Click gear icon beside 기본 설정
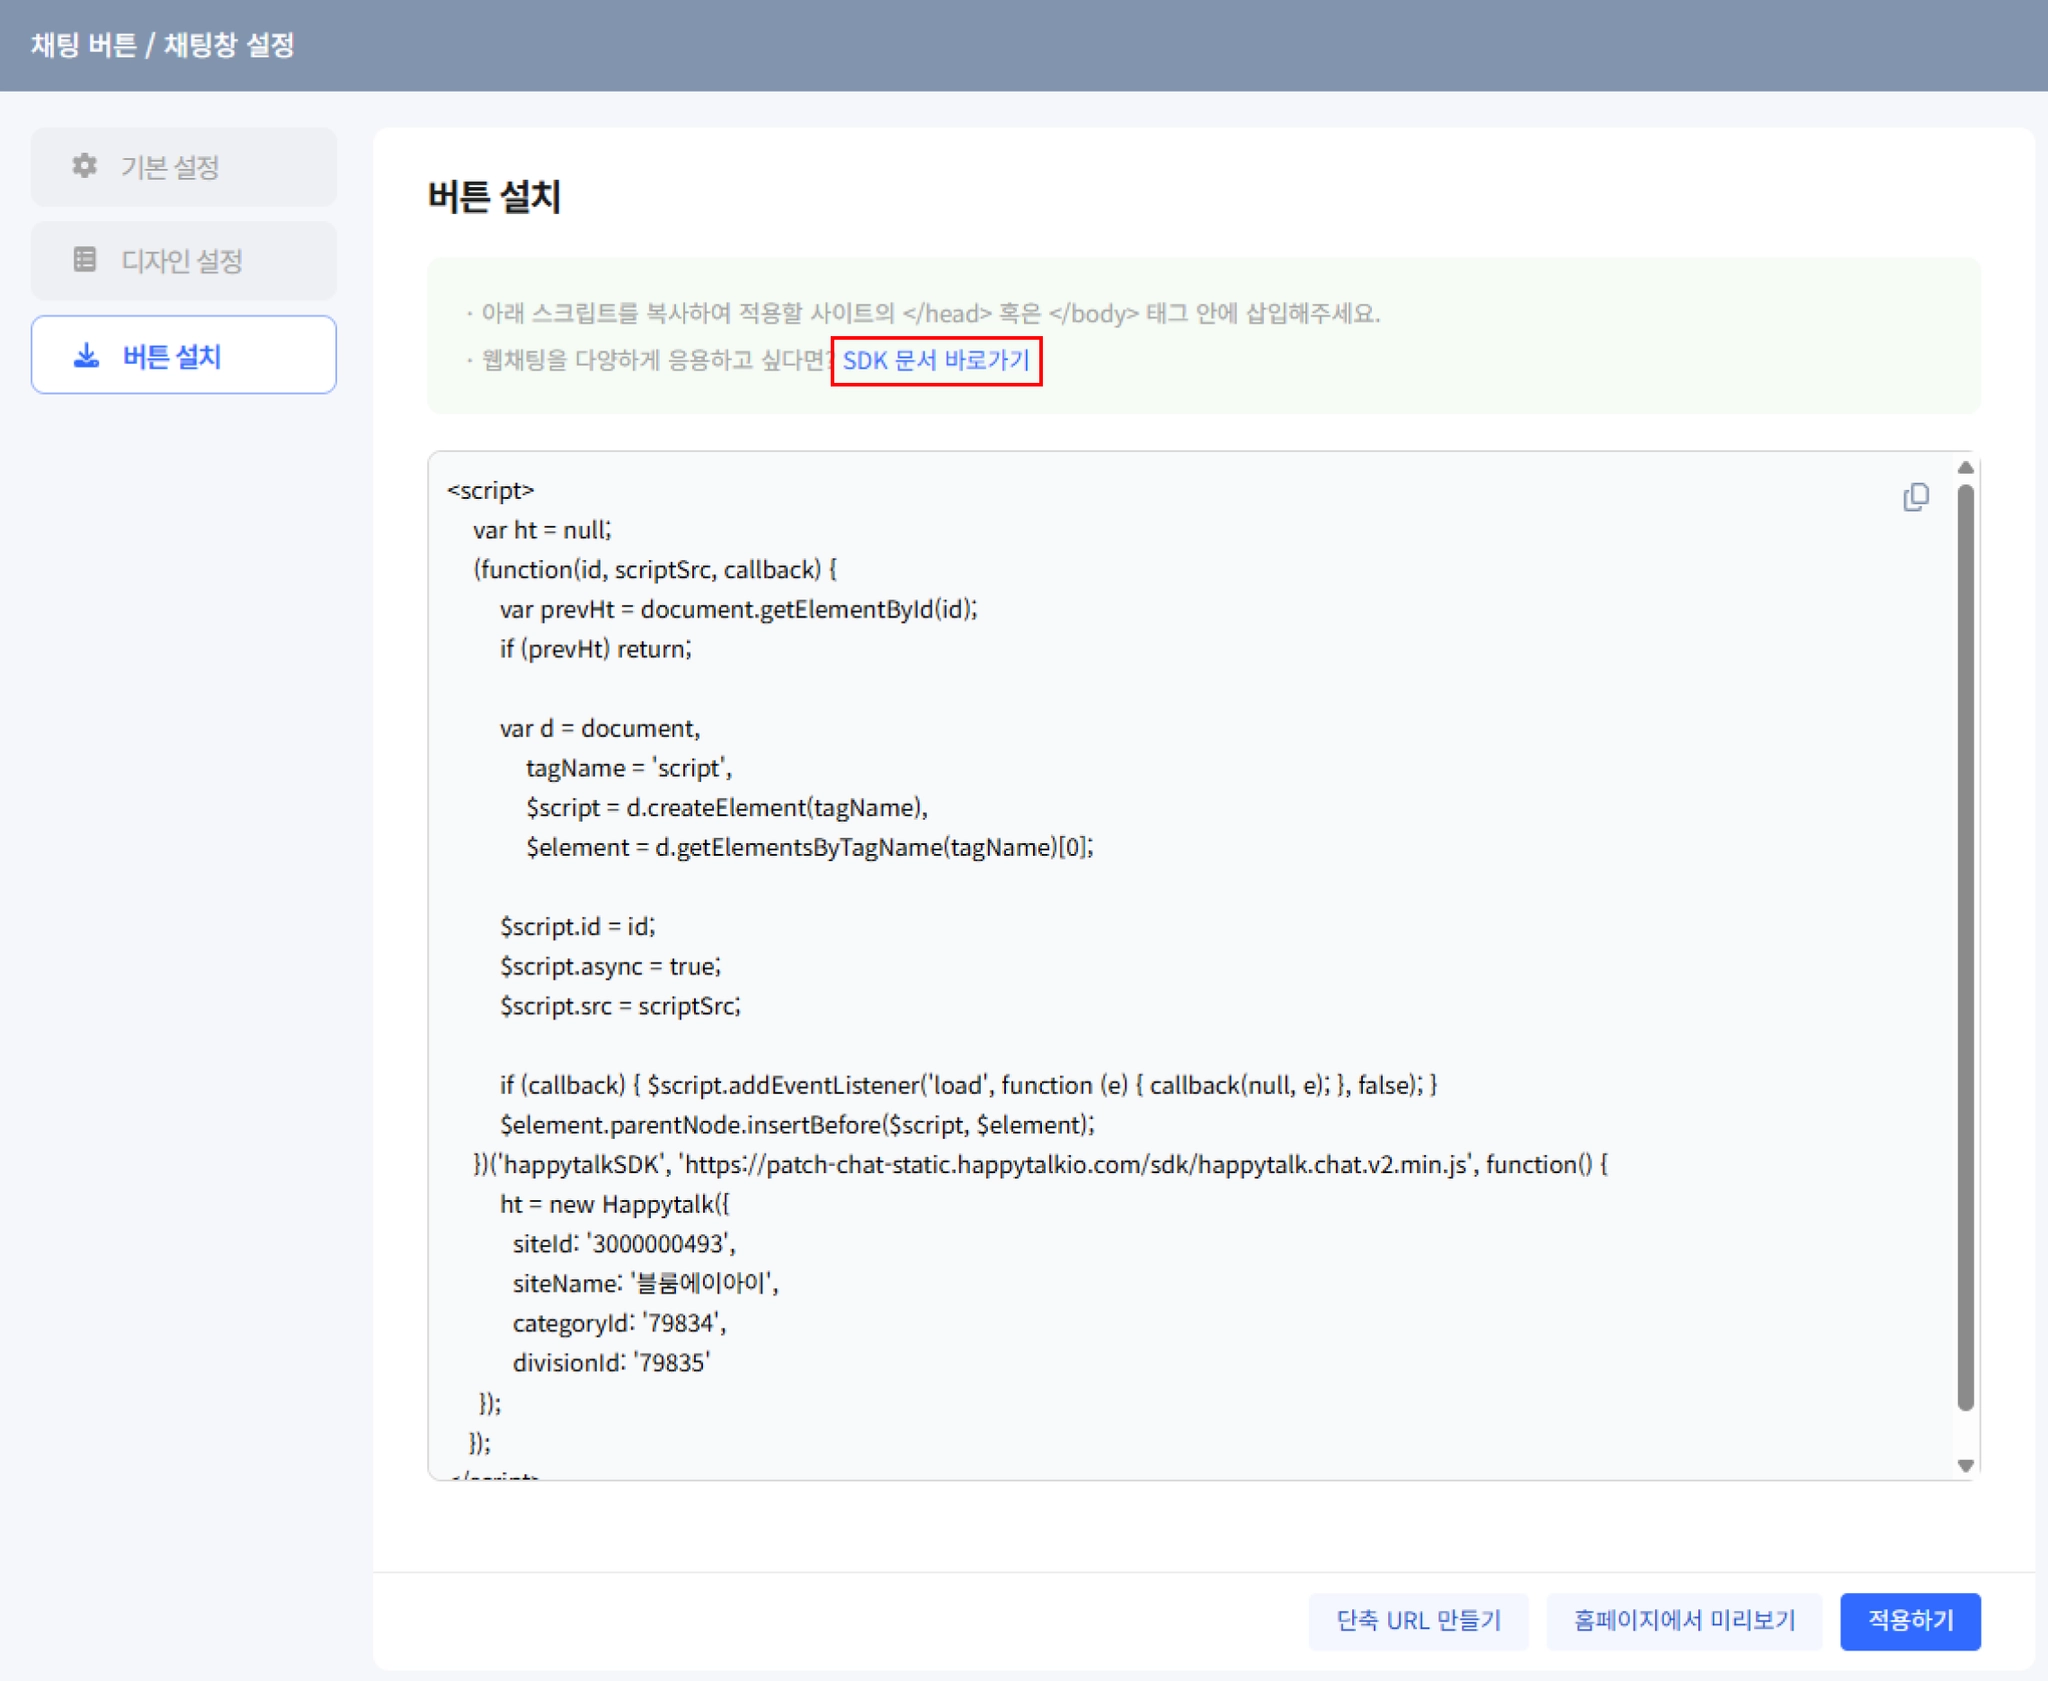The image size is (2048, 1681). coord(85,166)
